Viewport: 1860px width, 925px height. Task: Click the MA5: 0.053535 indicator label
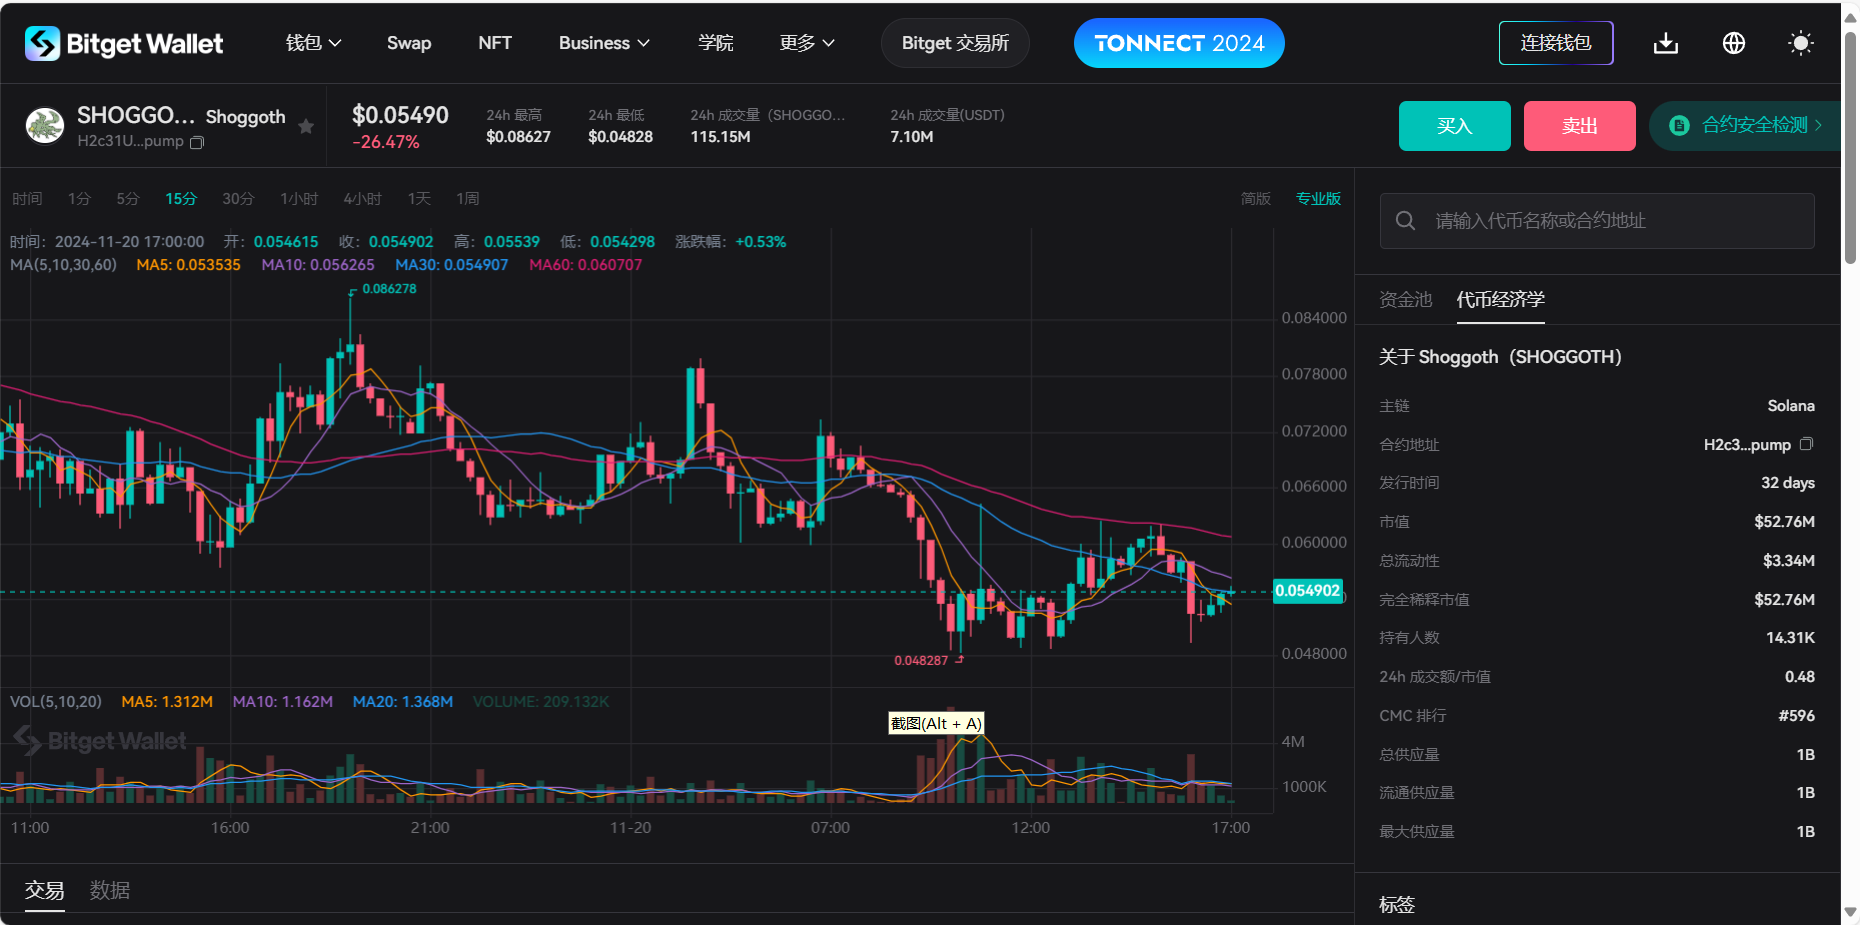(x=189, y=265)
